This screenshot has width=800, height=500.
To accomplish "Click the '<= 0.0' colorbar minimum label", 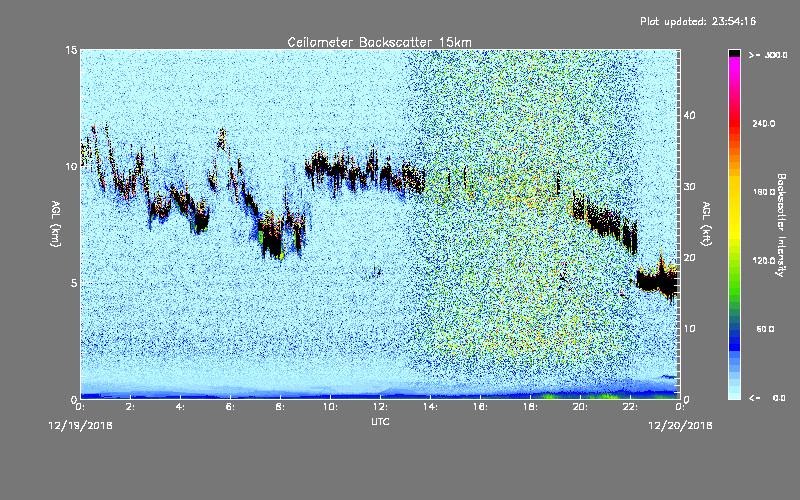I will tap(767, 398).
